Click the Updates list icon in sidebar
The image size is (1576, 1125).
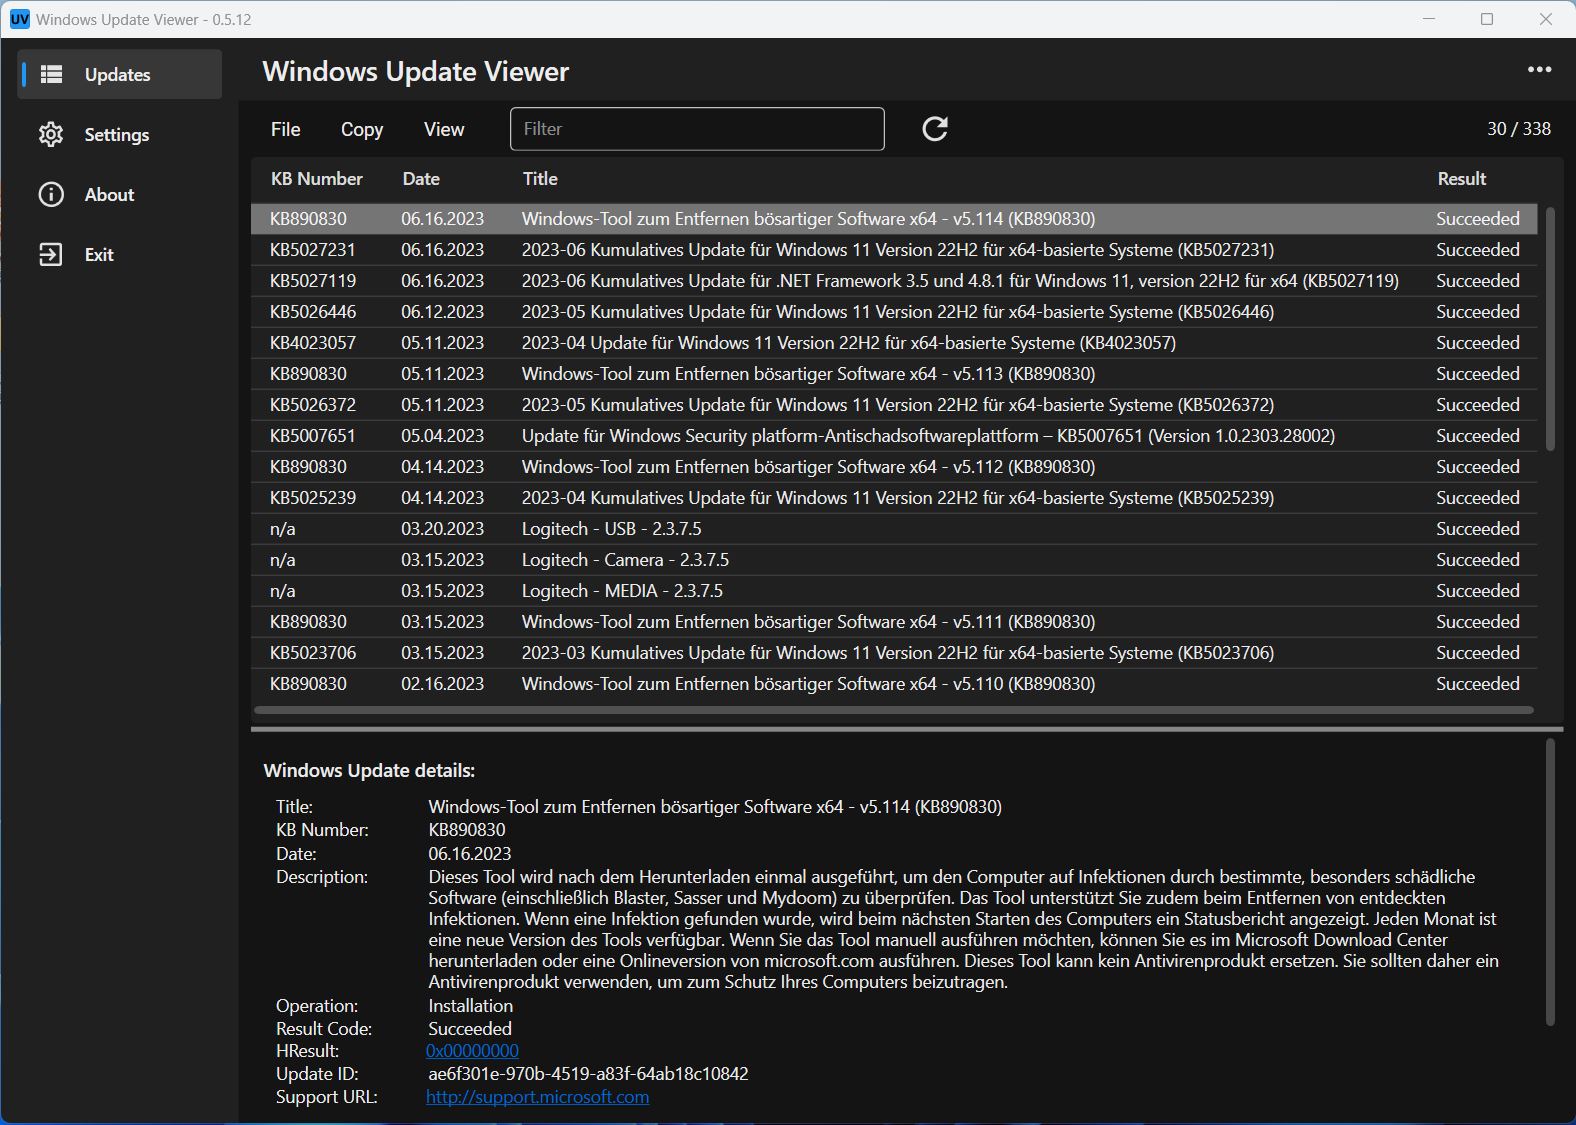click(51, 74)
